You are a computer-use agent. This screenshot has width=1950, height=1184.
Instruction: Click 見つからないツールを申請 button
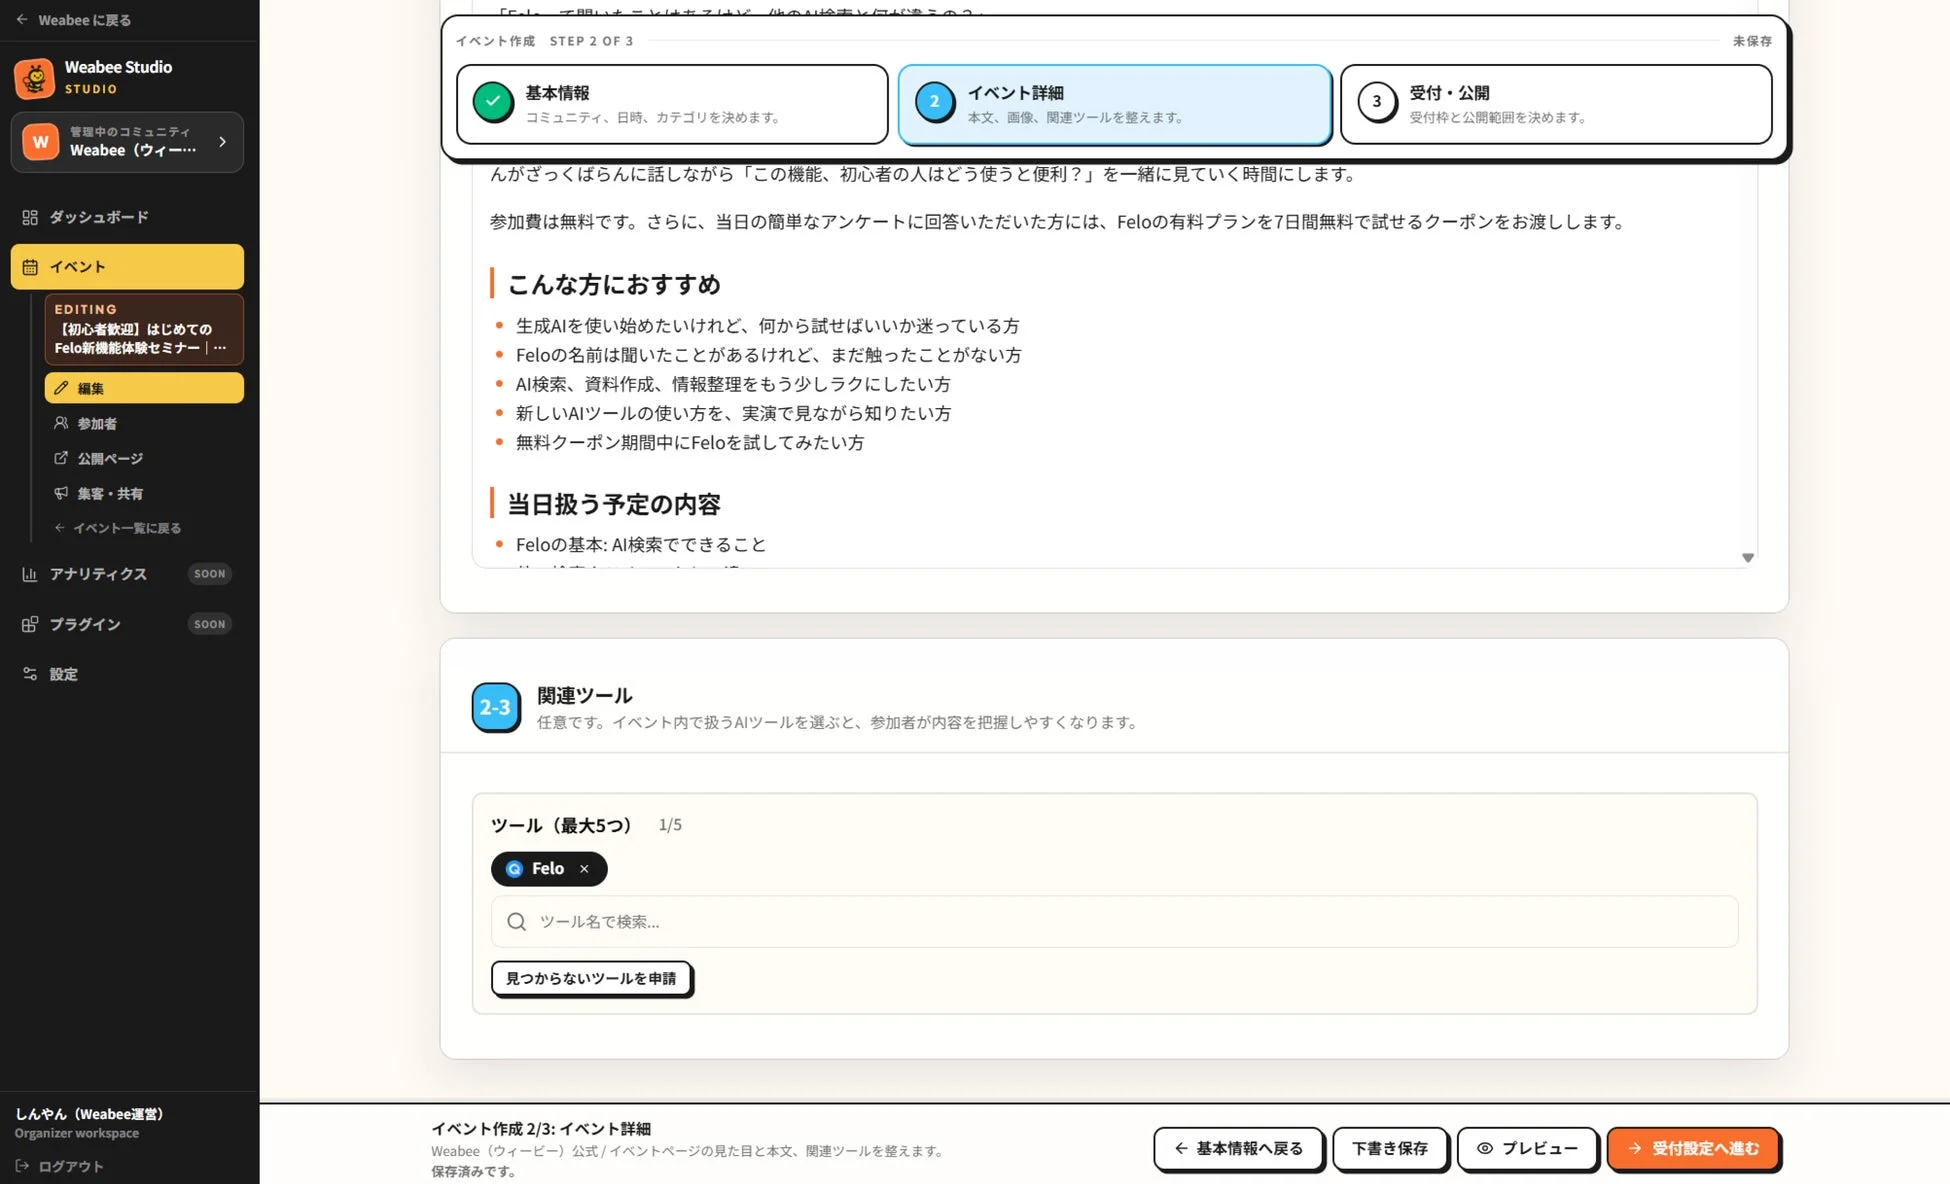click(x=591, y=978)
